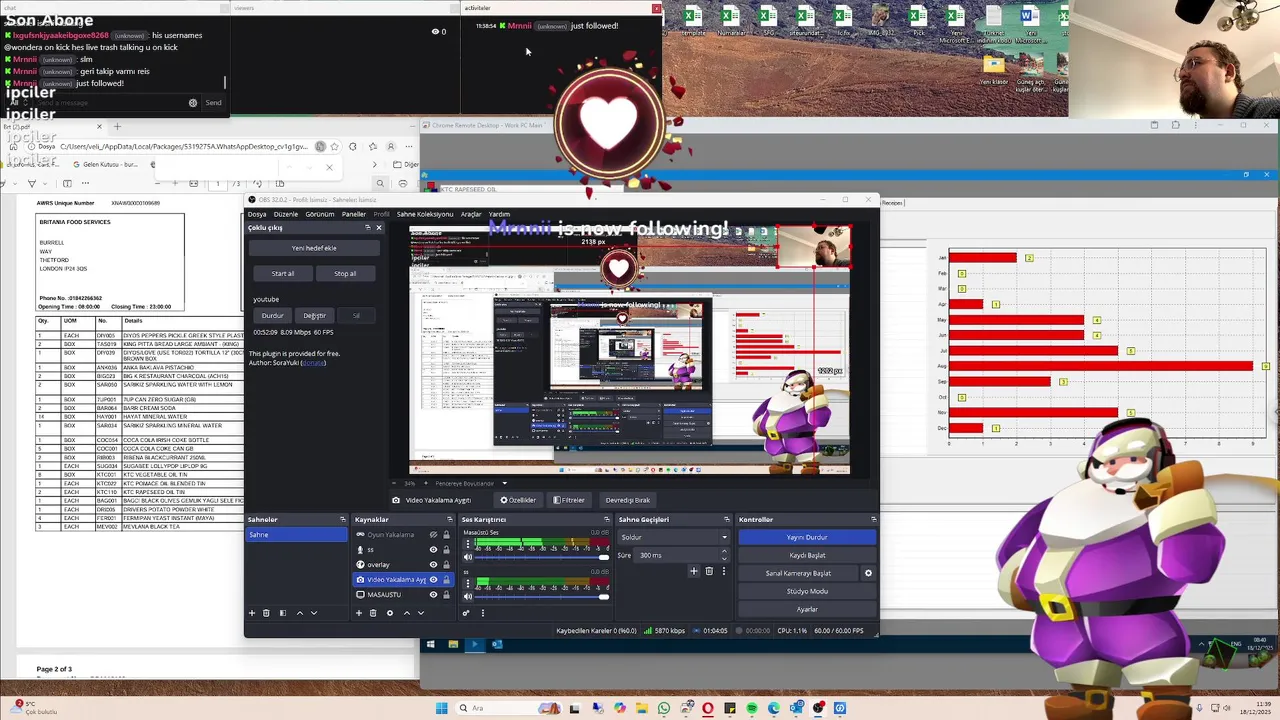Screen dimensions: 1280x720
Task: Open virtual camera settings gear icon
Action: [x=868, y=573]
